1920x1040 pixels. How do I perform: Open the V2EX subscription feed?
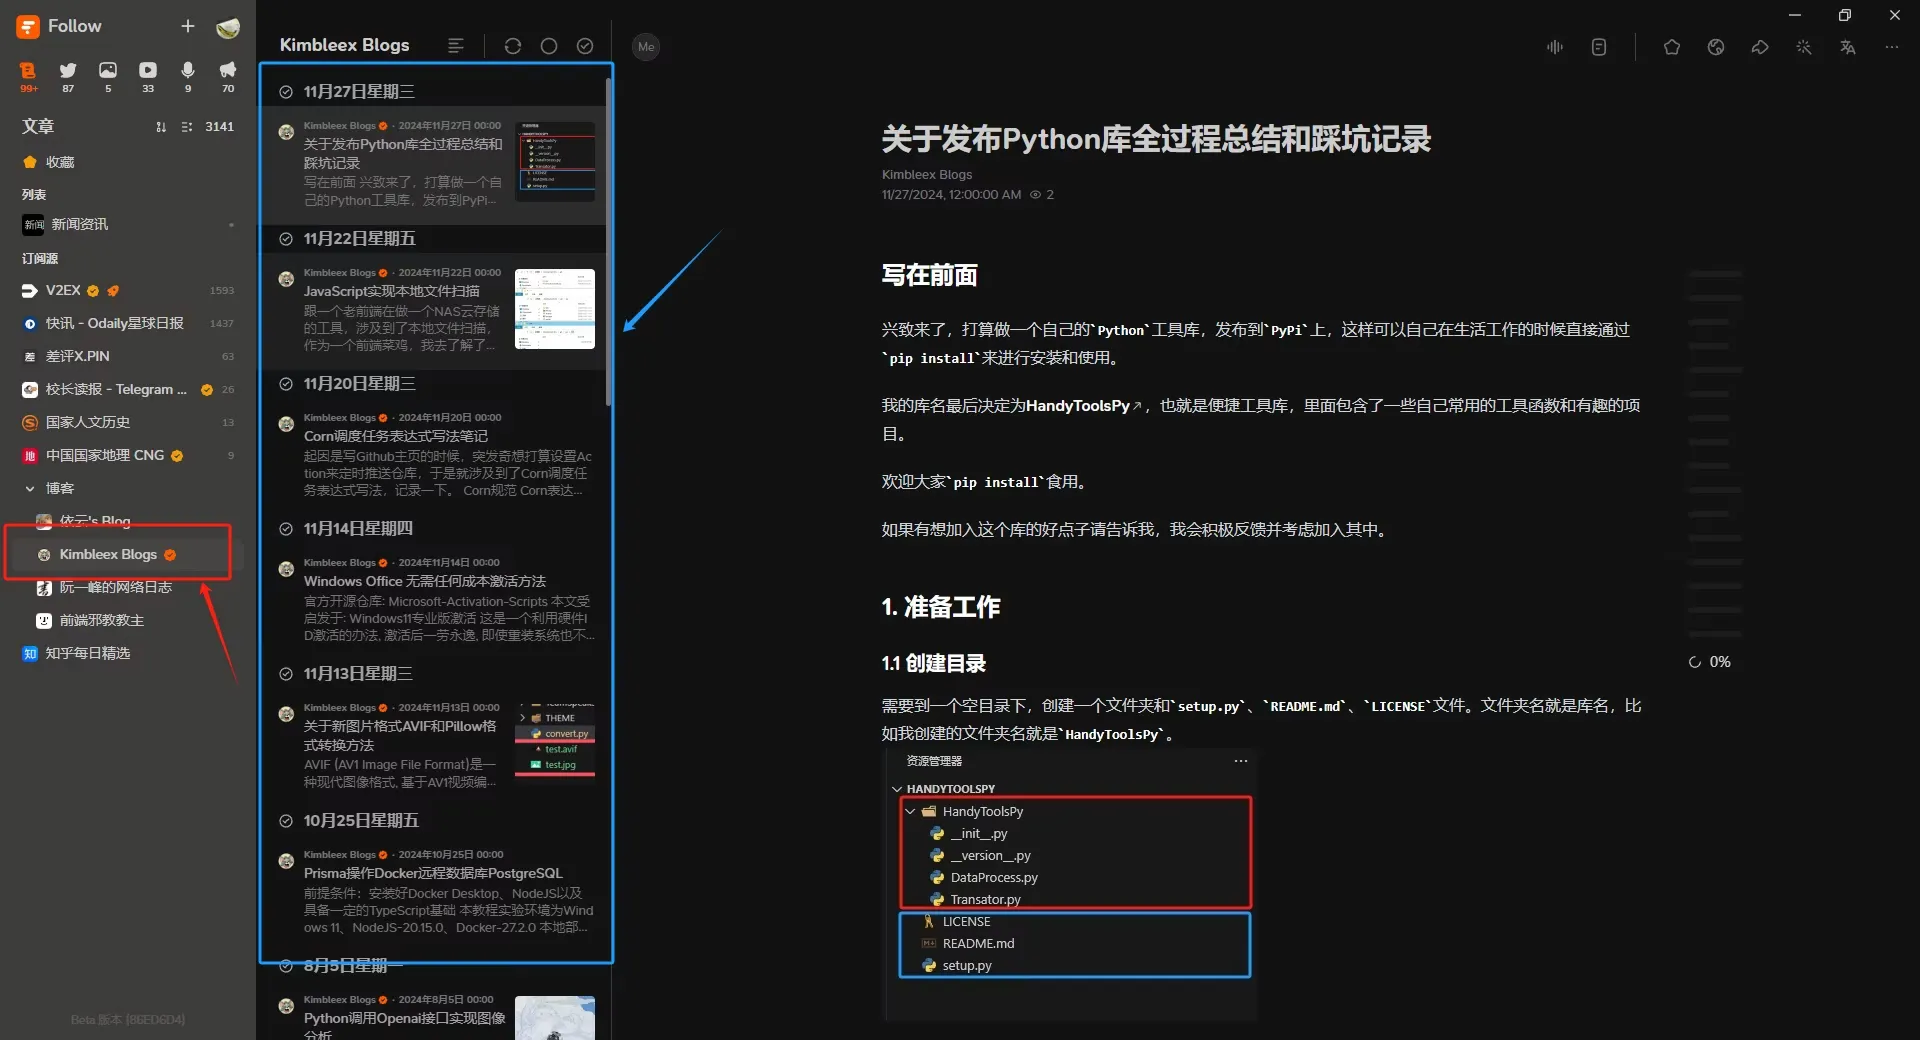tap(64, 291)
